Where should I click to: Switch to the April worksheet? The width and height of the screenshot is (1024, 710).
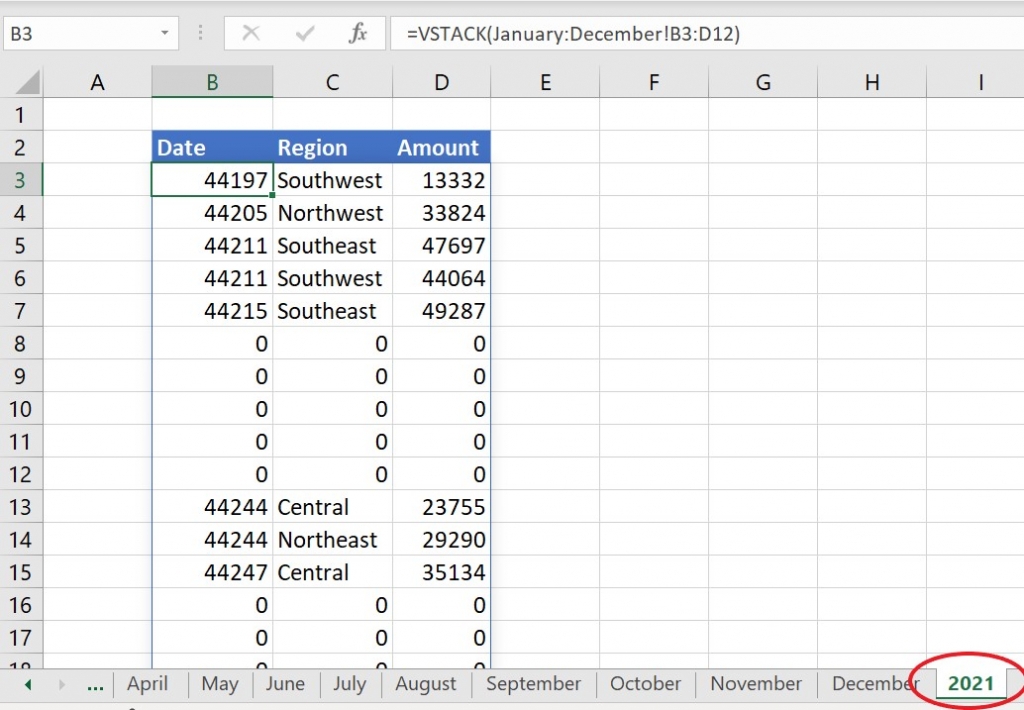[147, 684]
